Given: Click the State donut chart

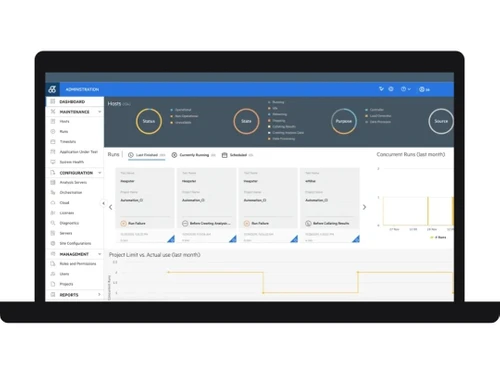Looking at the screenshot, I should coord(246,121).
